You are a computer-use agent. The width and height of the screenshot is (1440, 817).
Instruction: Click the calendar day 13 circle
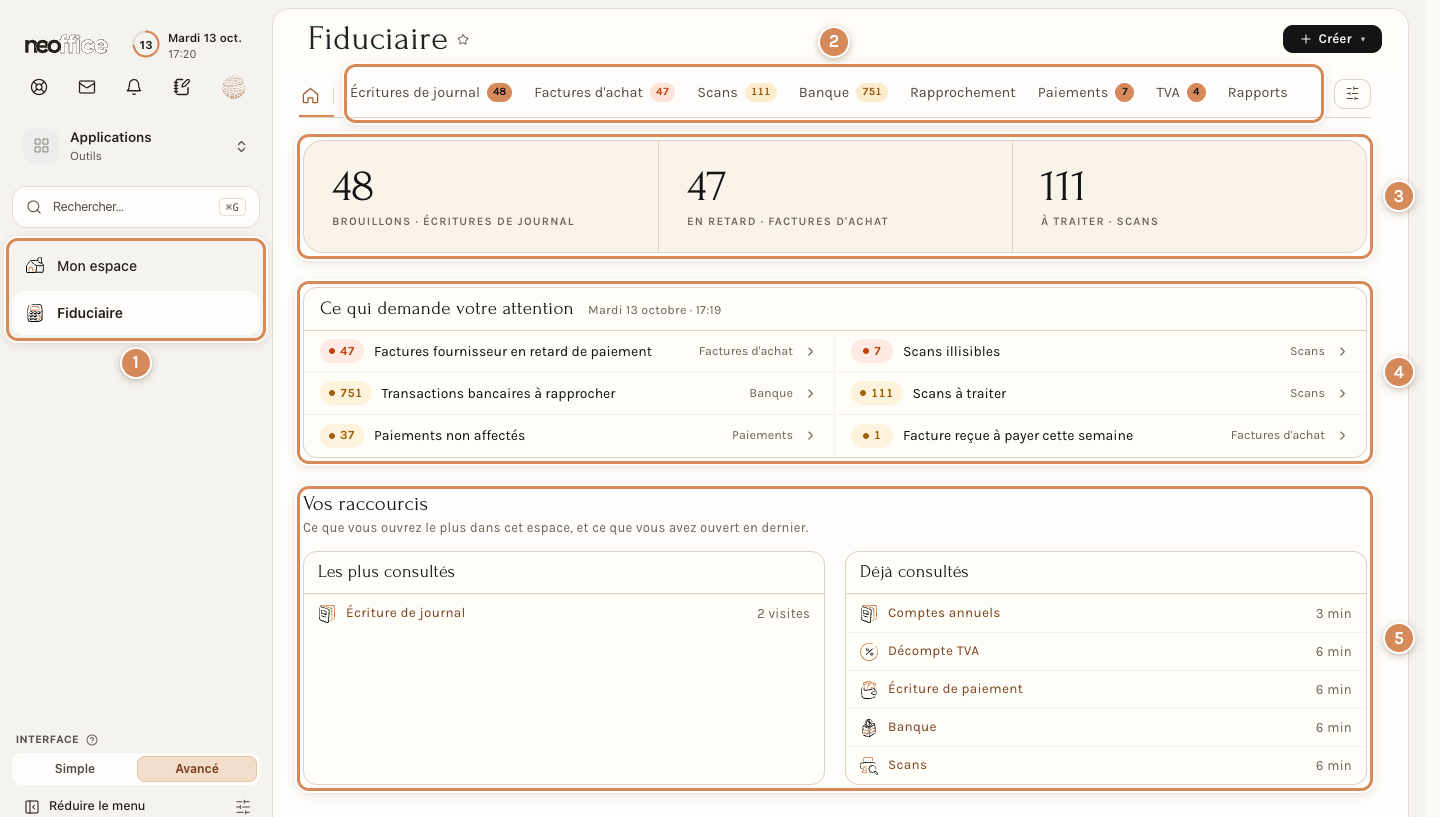[x=146, y=45]
